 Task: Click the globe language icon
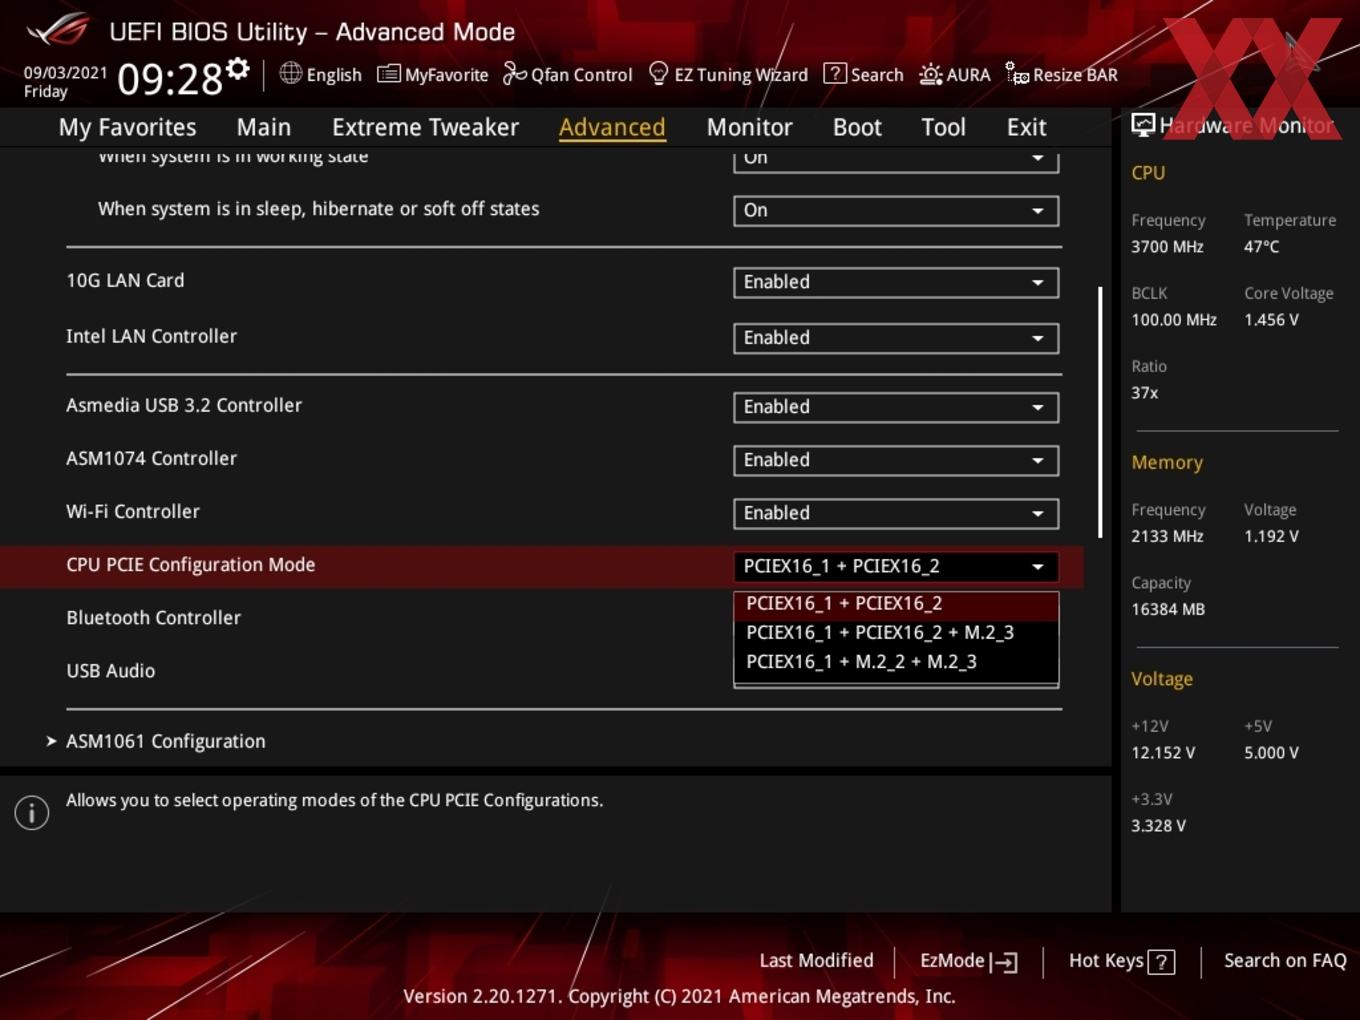(290, 73)
